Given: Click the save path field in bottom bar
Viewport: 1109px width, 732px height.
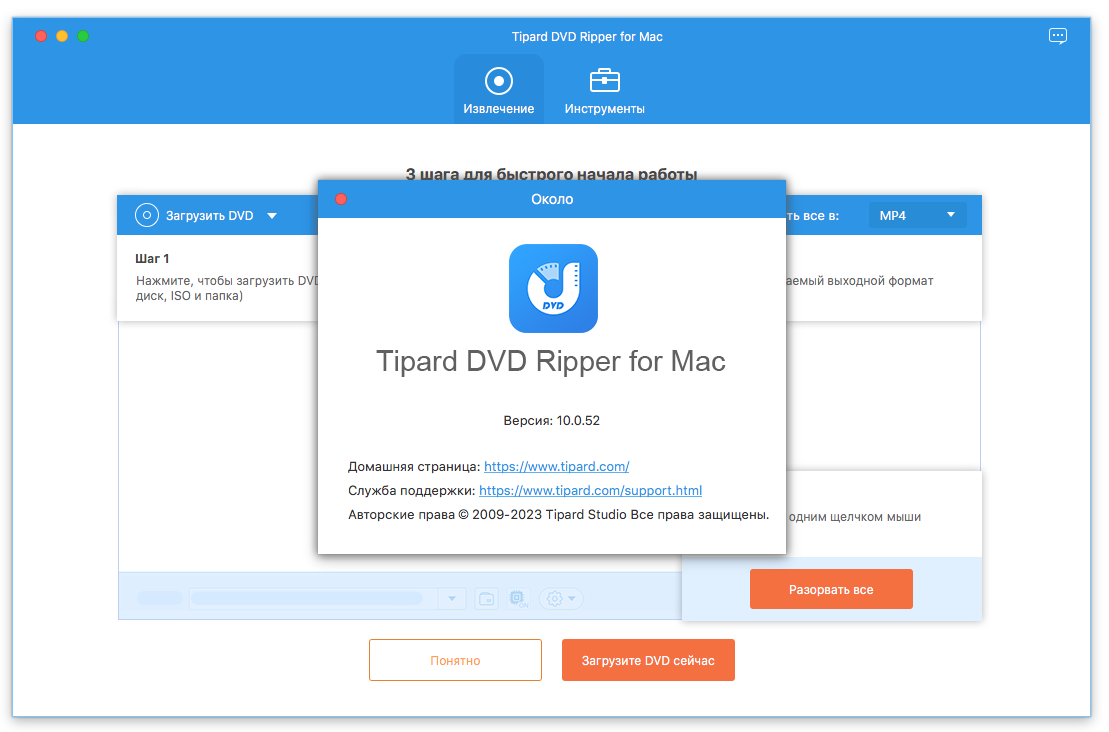Looking at the screenshot, I should click(x=313, y=599).
